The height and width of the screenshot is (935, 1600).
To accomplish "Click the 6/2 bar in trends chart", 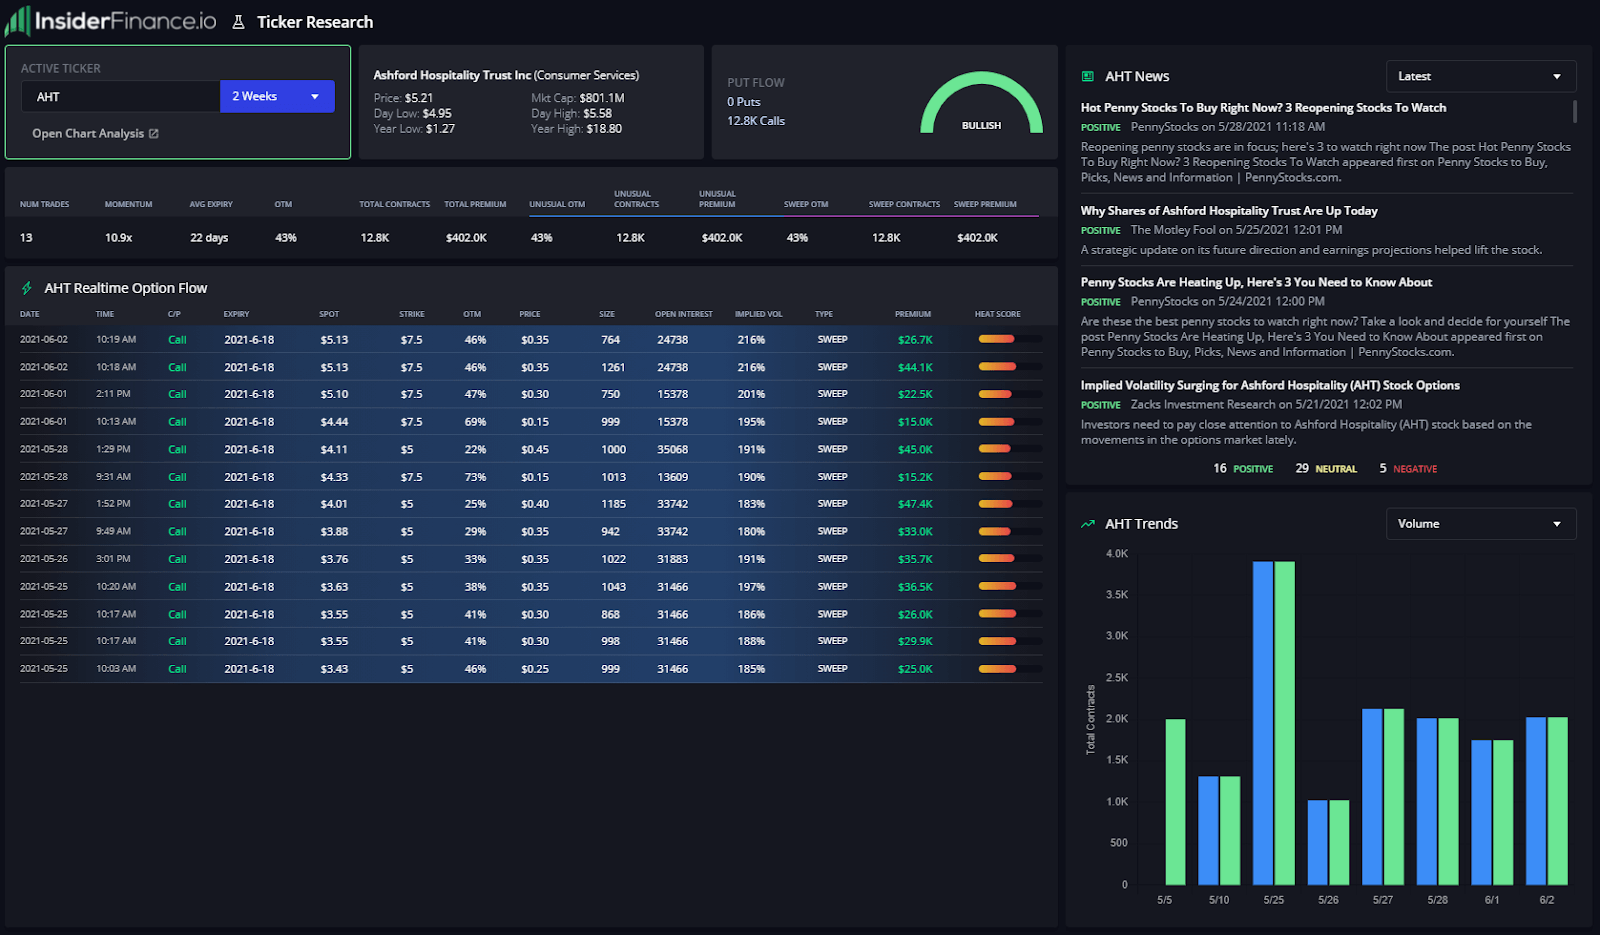I will pyautogui.click(x=1547, y=801).
